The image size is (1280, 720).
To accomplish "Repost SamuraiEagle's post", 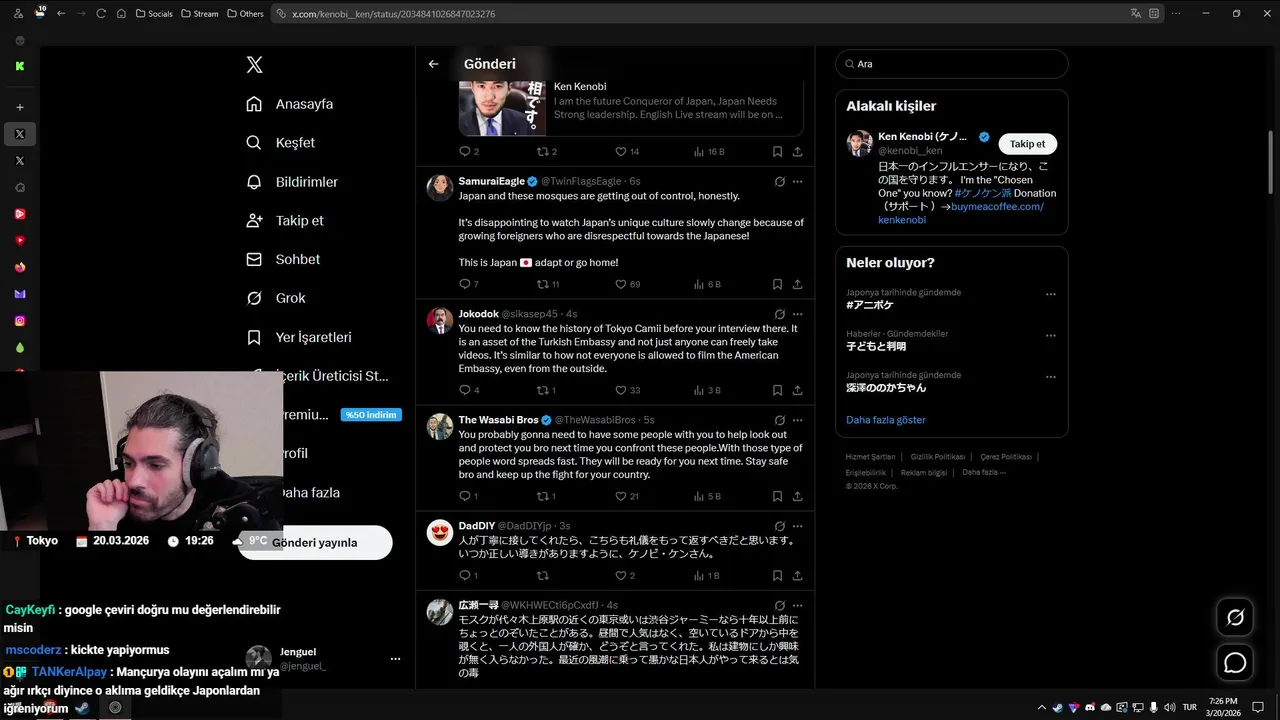I will [x=548, y=285].
